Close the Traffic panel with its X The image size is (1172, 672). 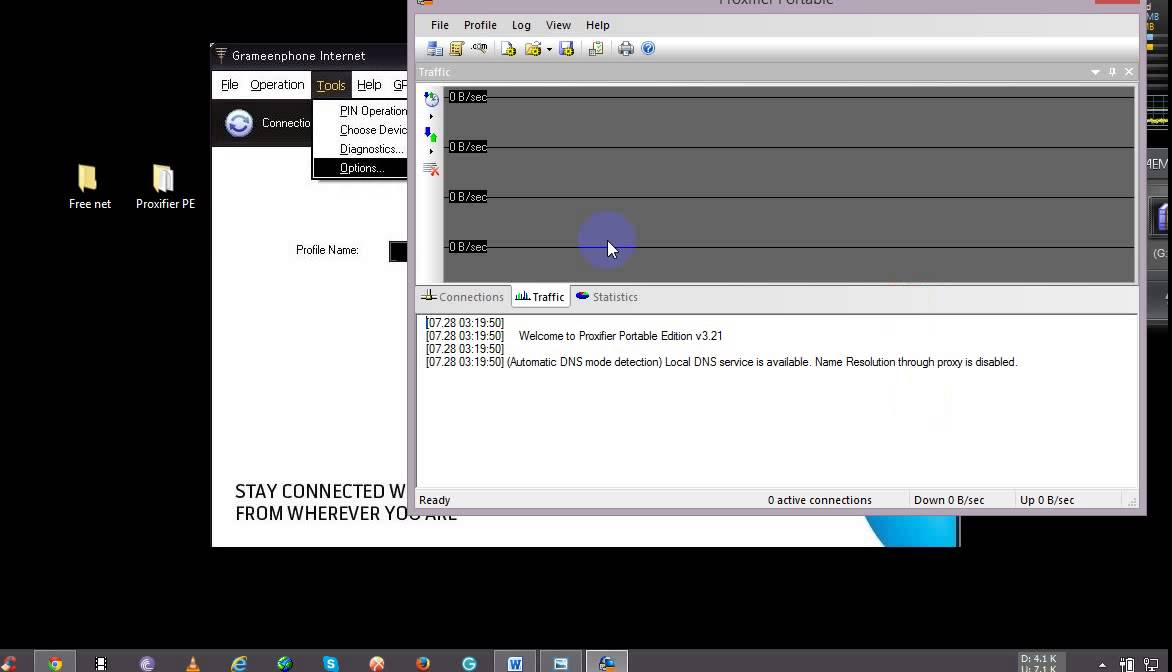coord(1129,72)
